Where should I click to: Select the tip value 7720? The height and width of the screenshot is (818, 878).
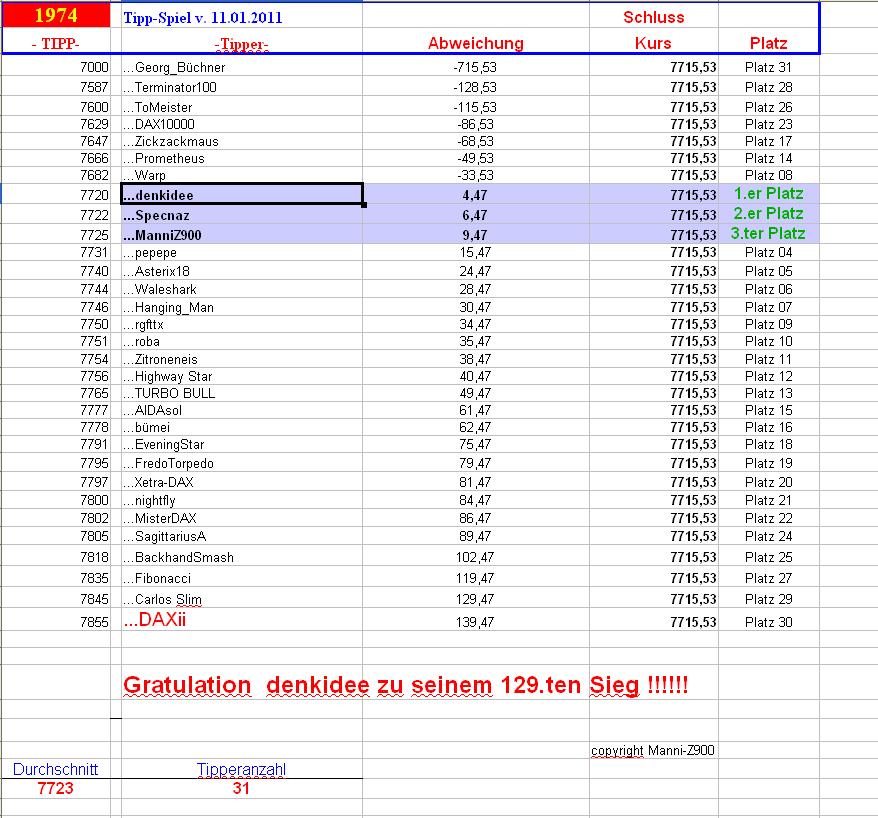(94, 195)
